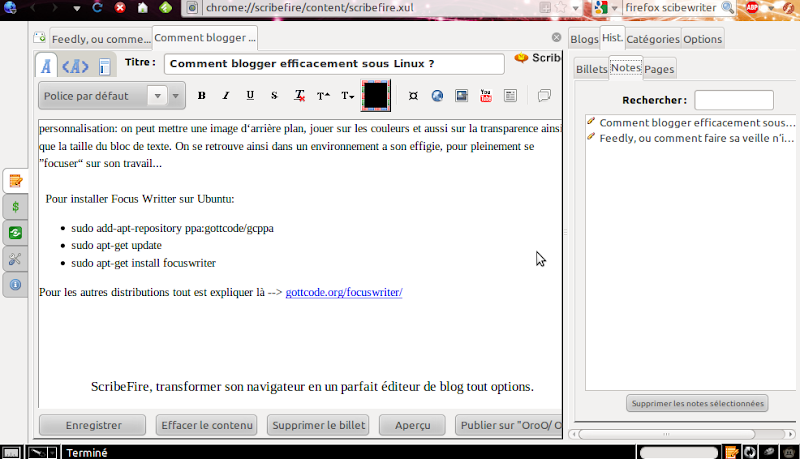Click the Firefox search box

670,8
